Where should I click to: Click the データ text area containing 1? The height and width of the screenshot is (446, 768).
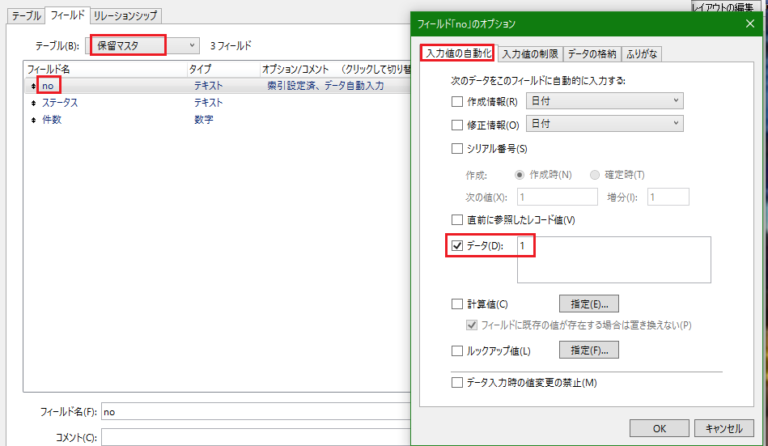coord(614,260)
